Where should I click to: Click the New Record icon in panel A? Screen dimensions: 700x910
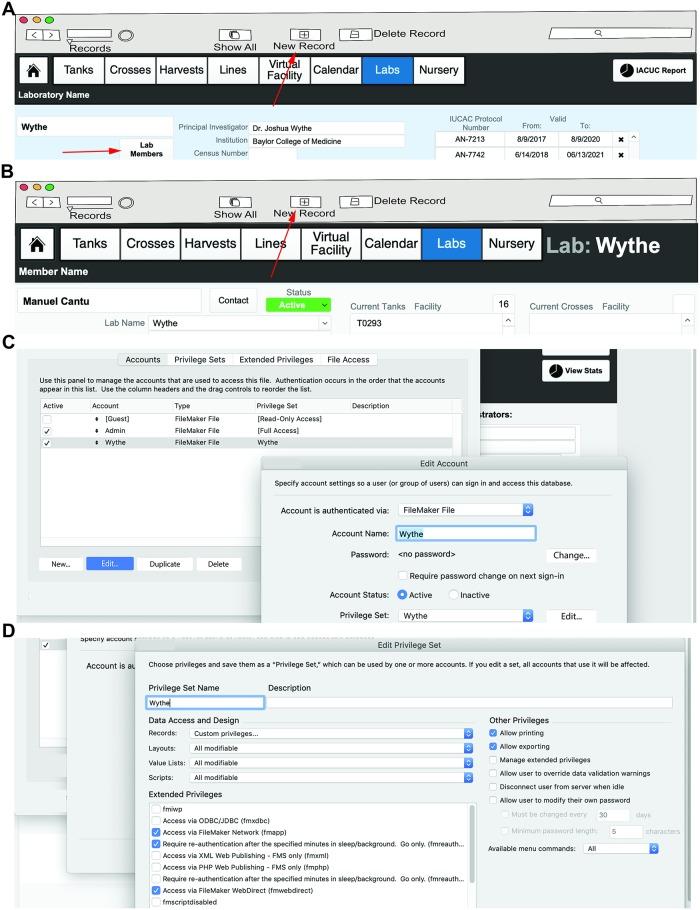point(305,34)
